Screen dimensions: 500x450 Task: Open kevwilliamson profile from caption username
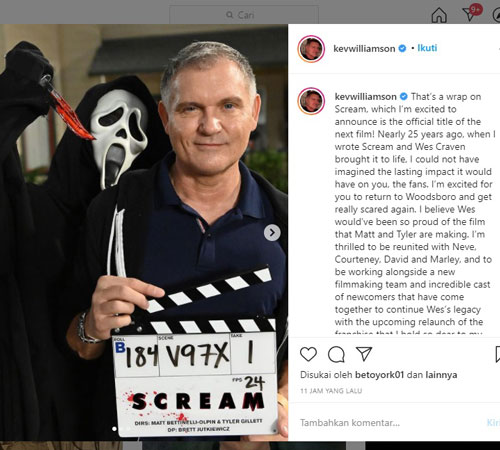point(365,97)
